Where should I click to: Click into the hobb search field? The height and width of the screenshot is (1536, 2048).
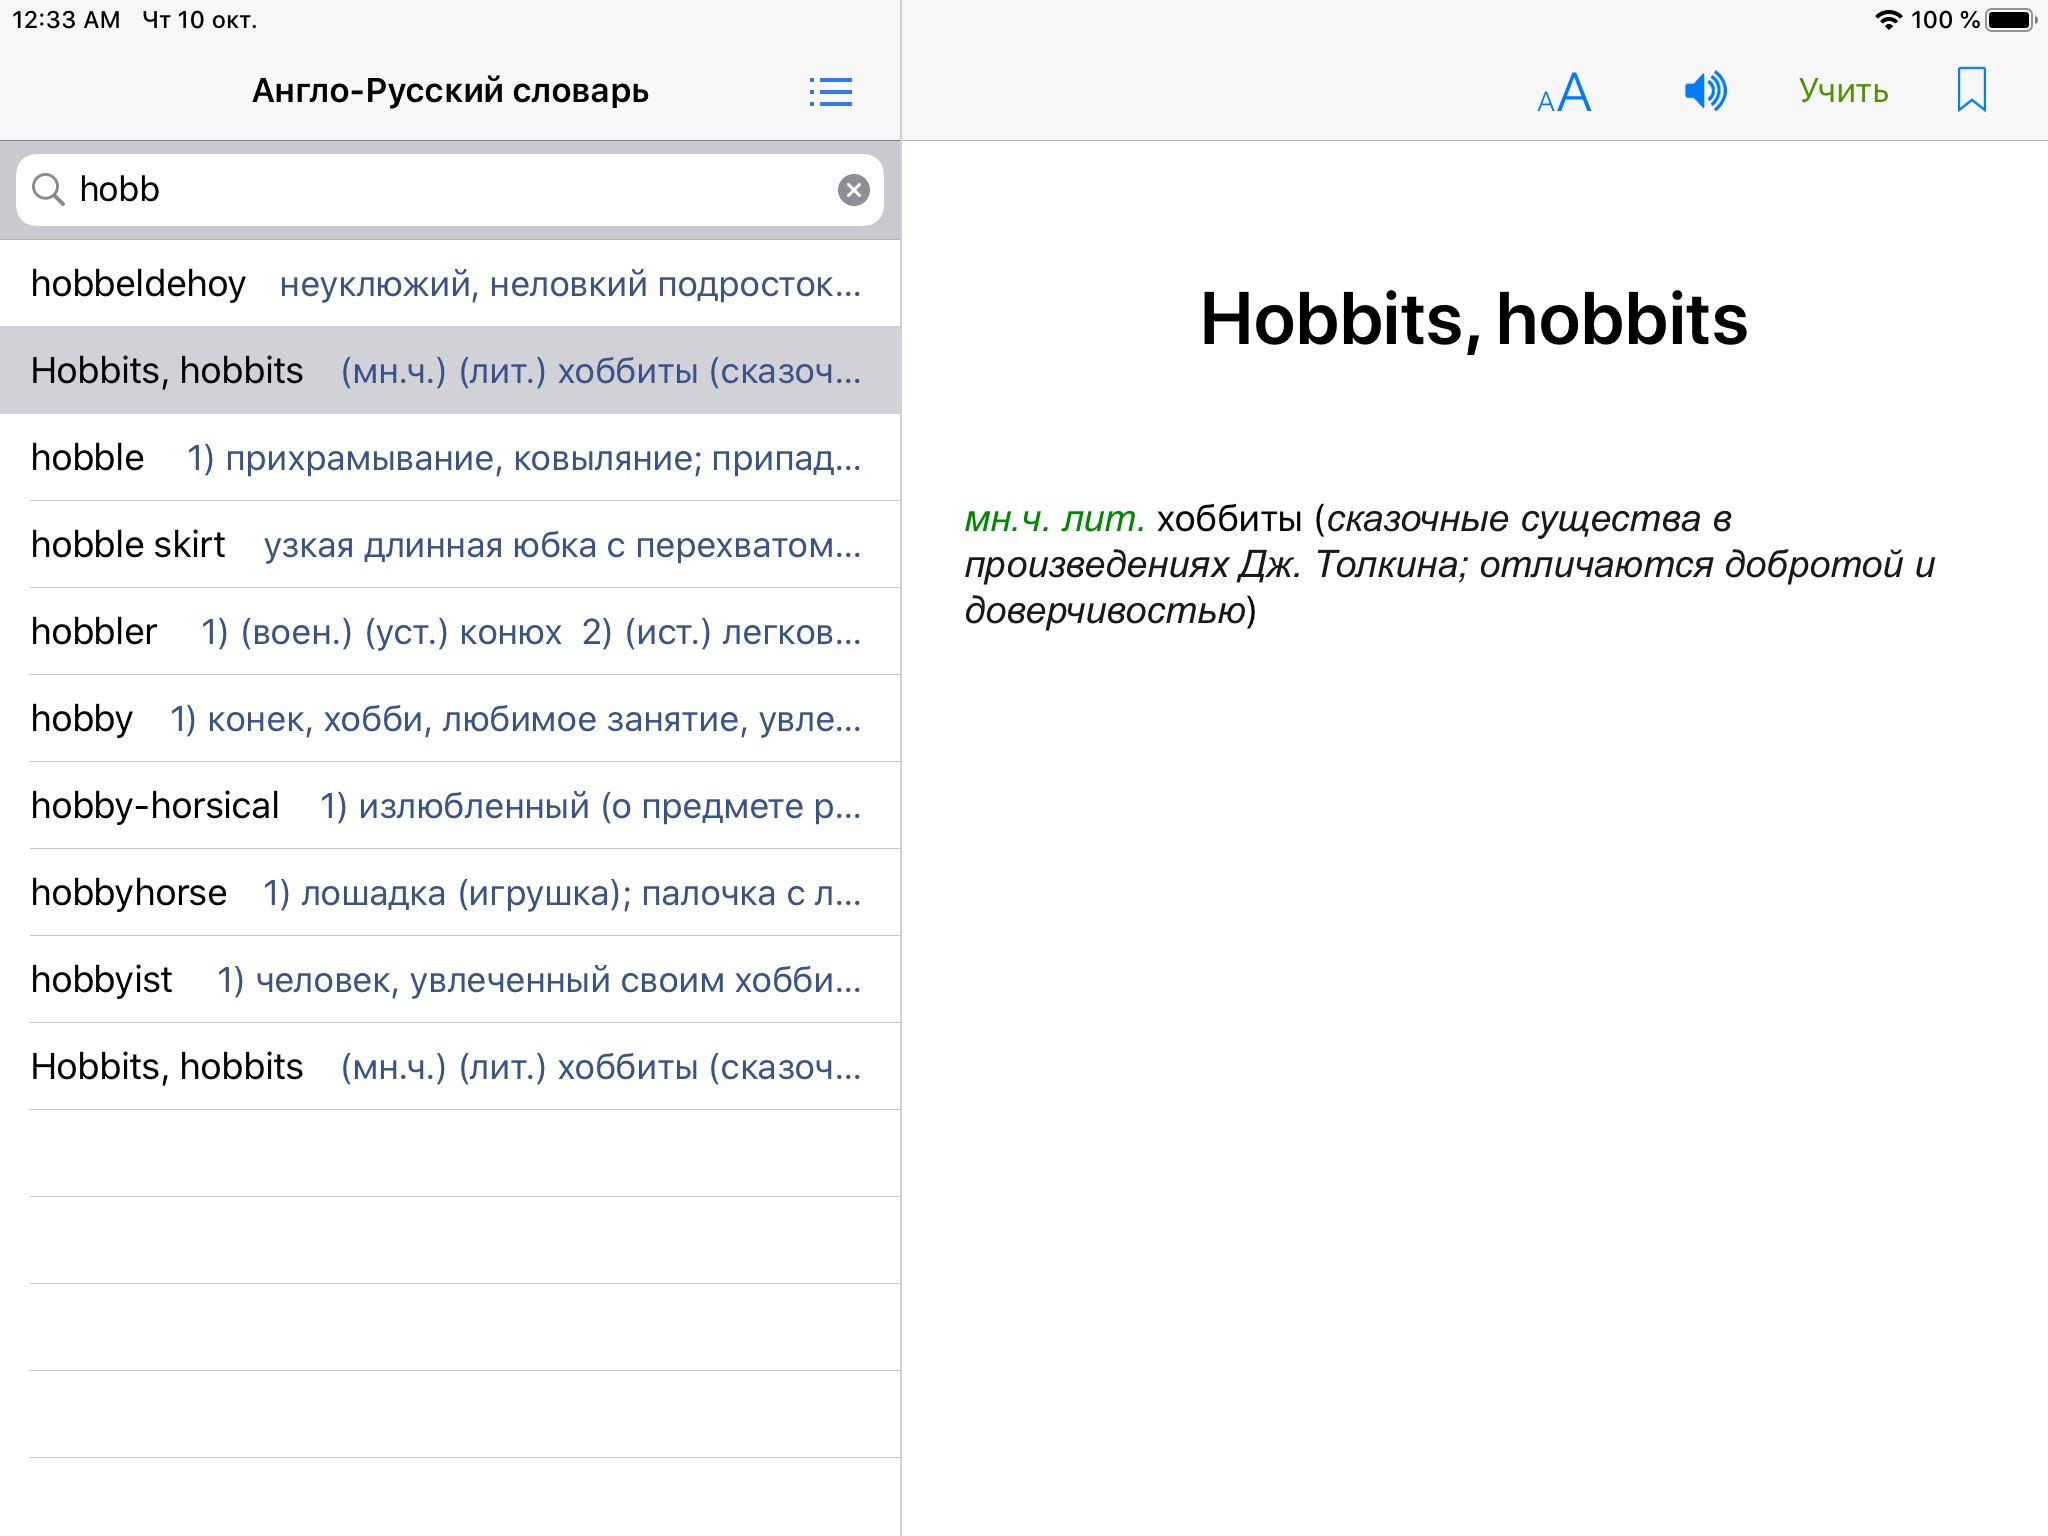(450, 190)
